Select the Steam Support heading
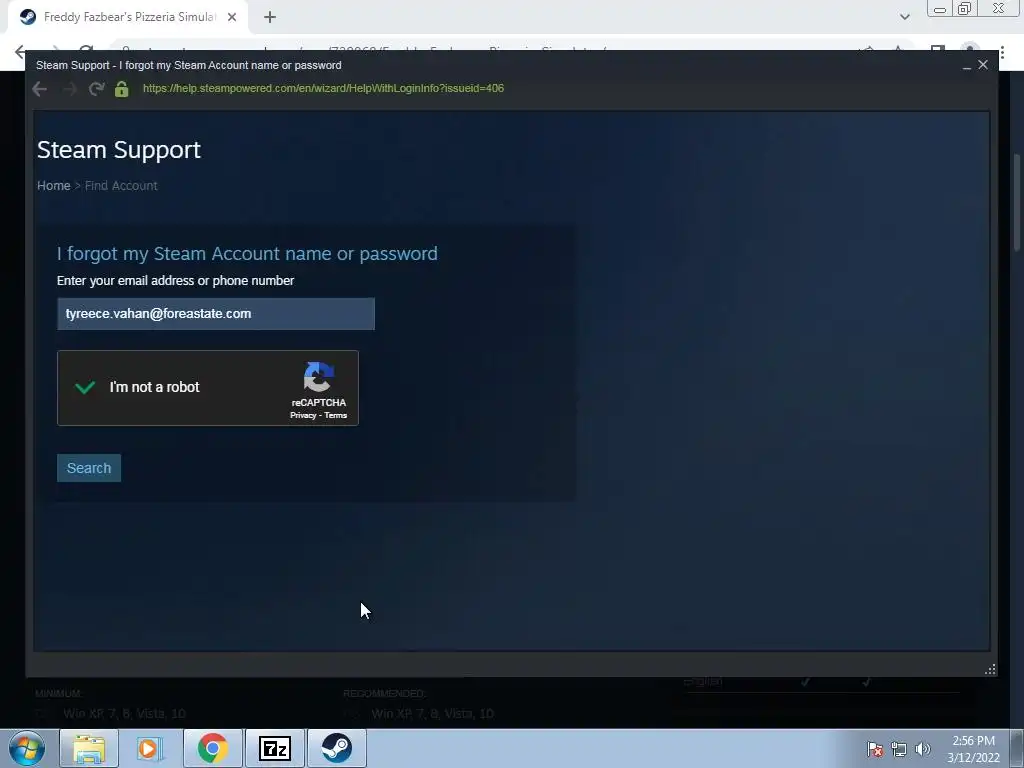This screenshot has height=768, width=1024. (119, 150)
